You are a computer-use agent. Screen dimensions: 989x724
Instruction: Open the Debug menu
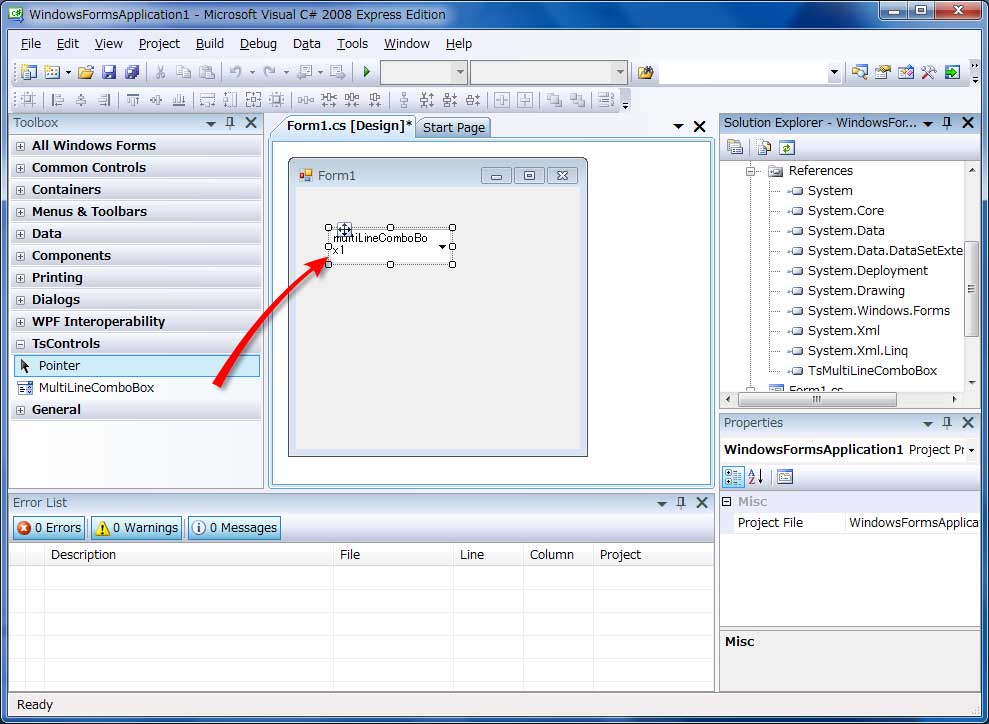pyautogui.click(x=258, y=44)
